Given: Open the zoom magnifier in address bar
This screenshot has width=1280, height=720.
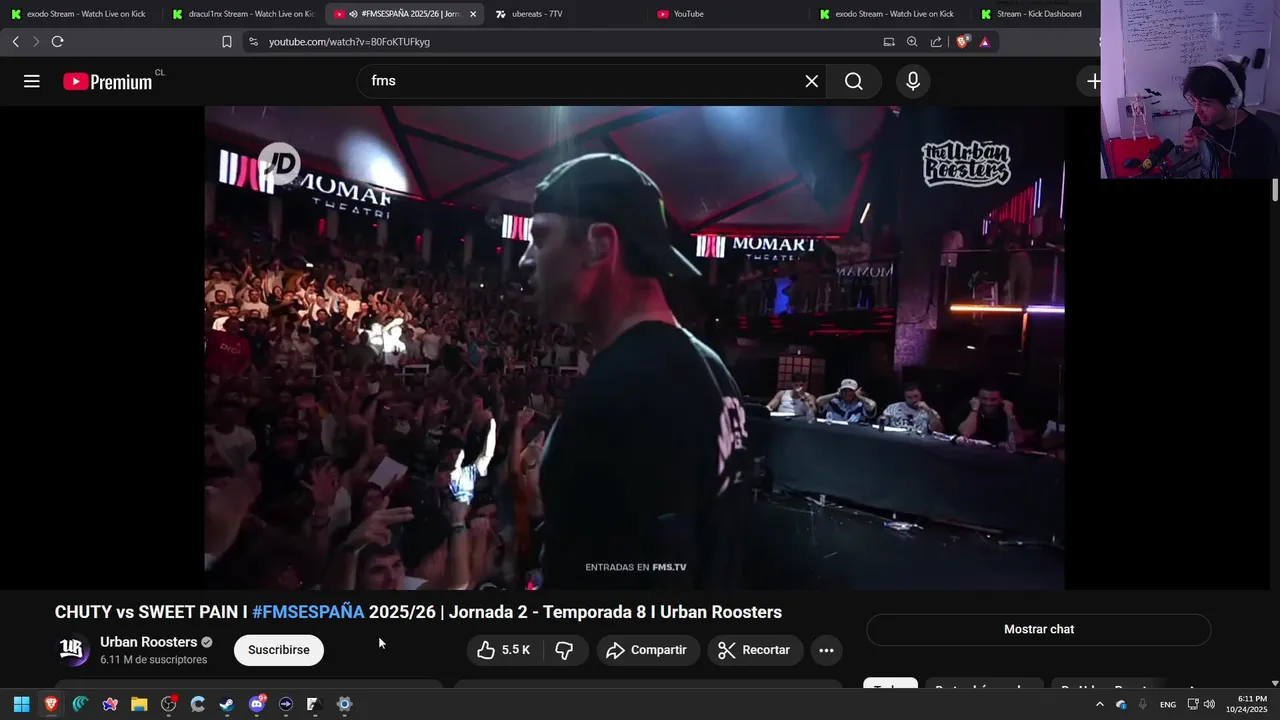Looking at the screenshot, I should 912,41.
